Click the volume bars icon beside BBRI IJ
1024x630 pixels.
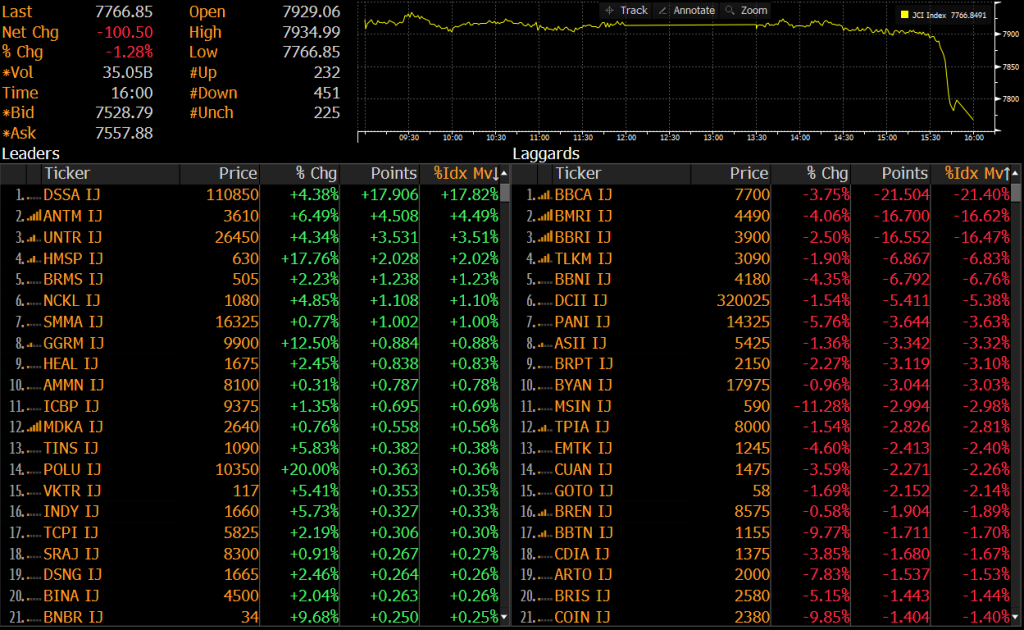coord(545,238)
